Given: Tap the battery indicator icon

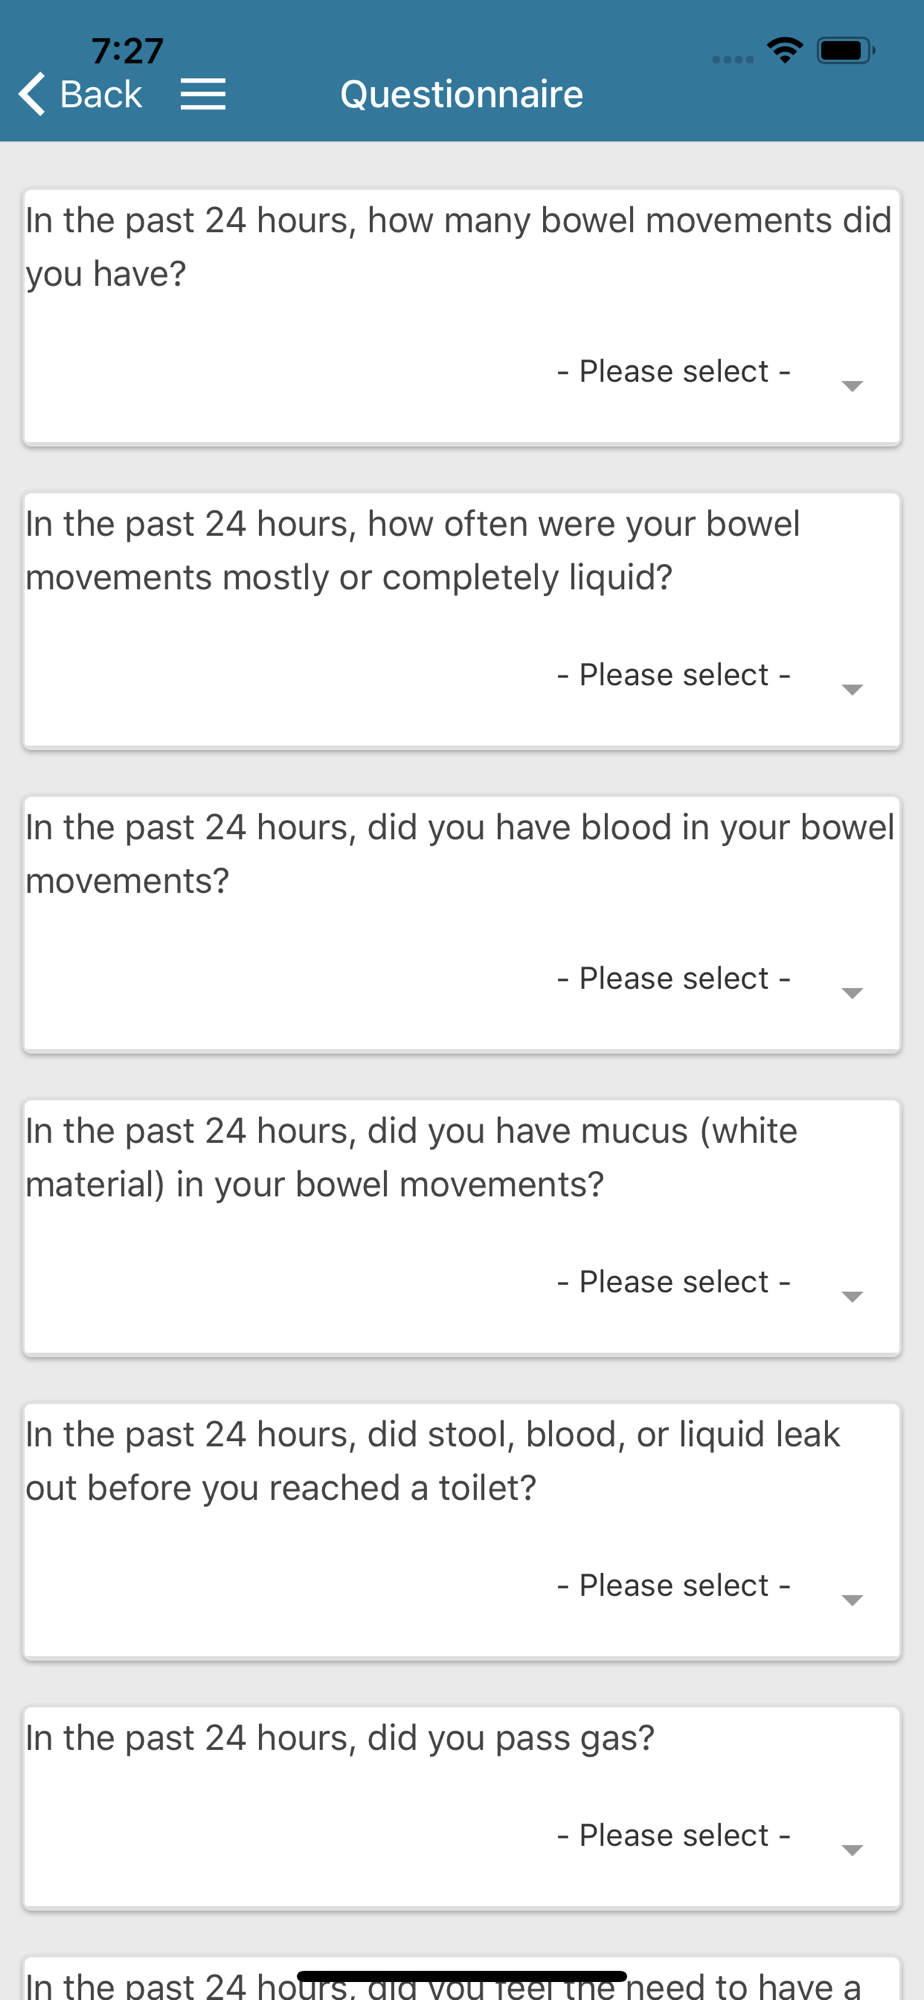Looking at the screenshot, I should (846, 50).
